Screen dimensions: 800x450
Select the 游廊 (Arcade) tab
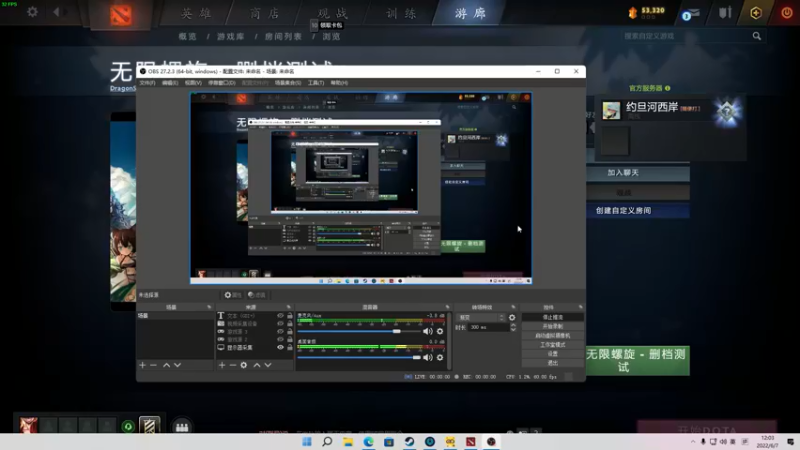coord(470,13)
